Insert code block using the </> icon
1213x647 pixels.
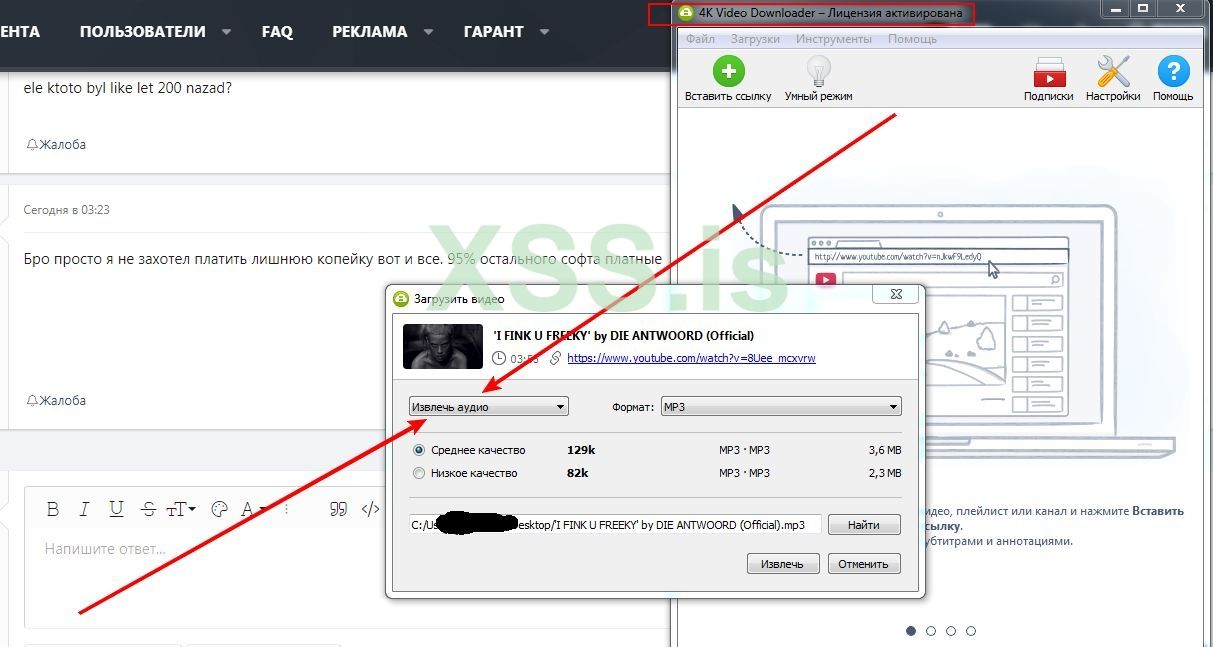click(370, 509)
